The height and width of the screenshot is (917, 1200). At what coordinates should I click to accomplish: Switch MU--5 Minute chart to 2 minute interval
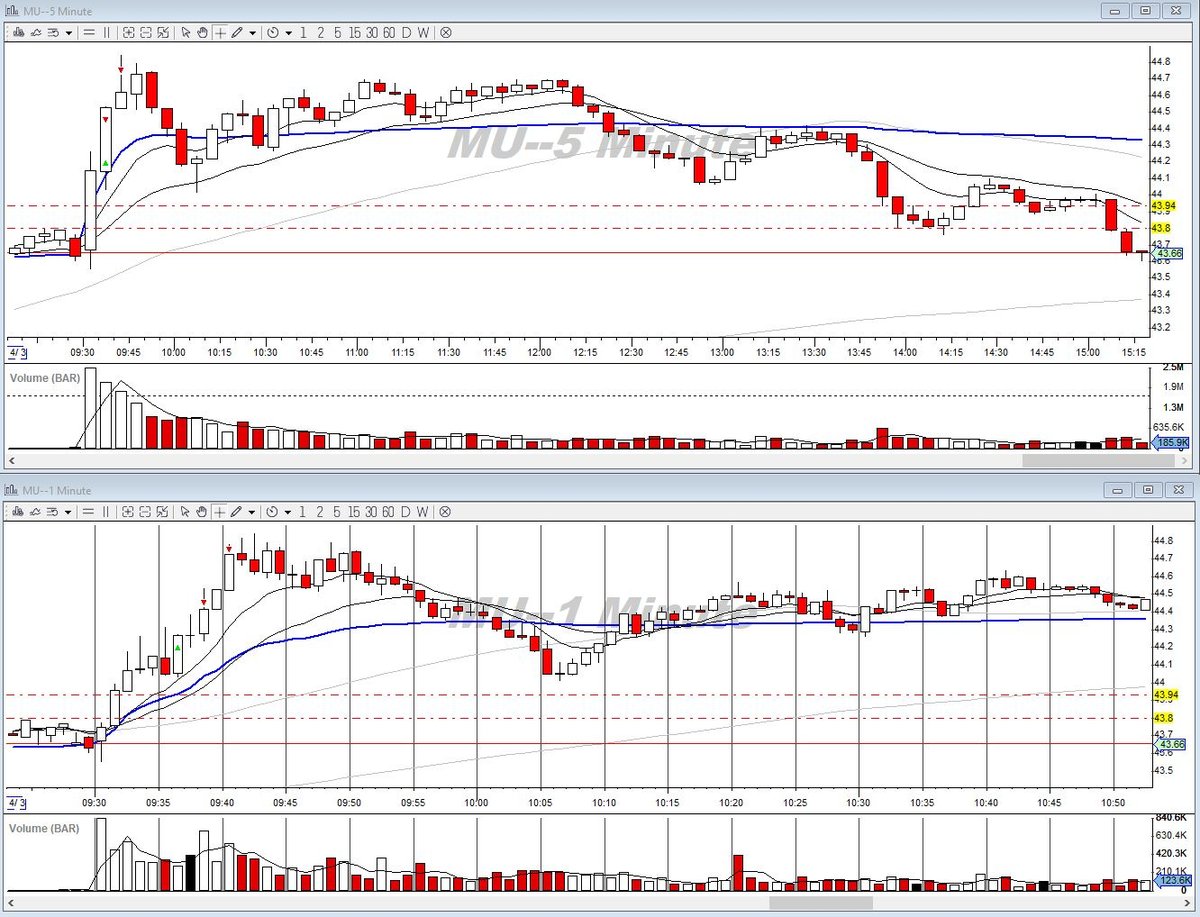pos(320,32)
